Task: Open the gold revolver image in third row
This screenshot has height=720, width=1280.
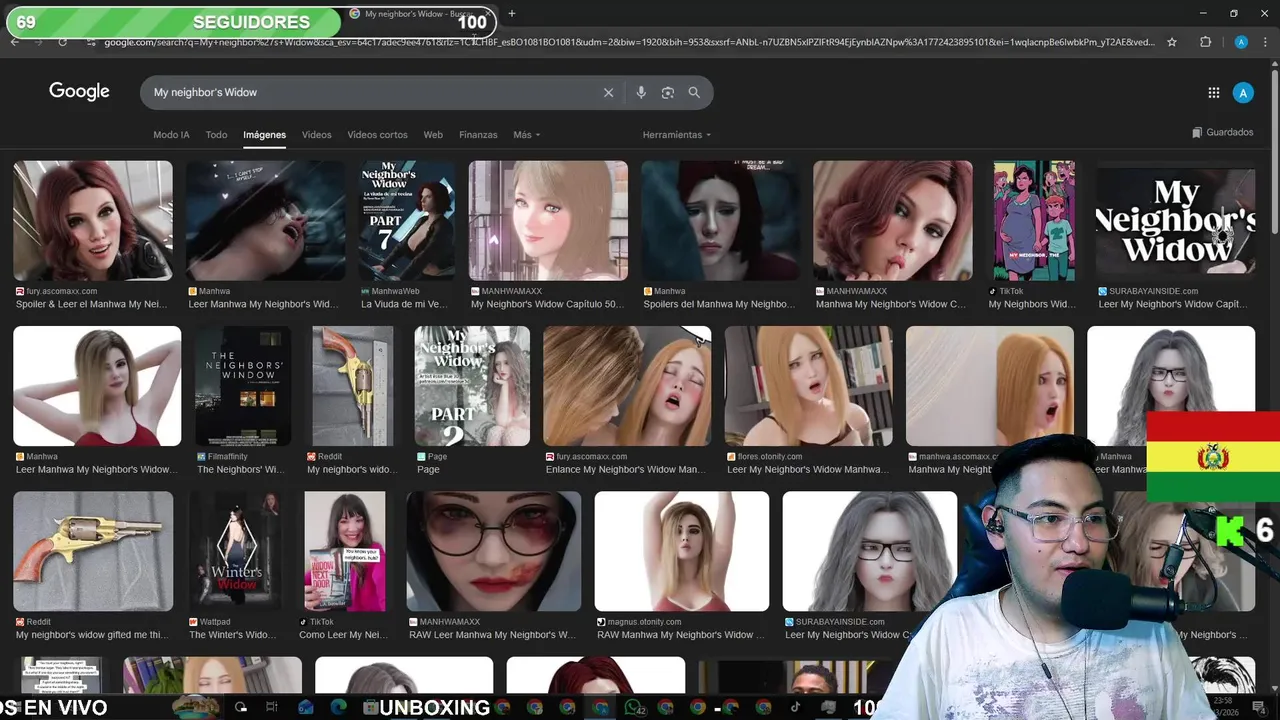Action: point(93,550)
